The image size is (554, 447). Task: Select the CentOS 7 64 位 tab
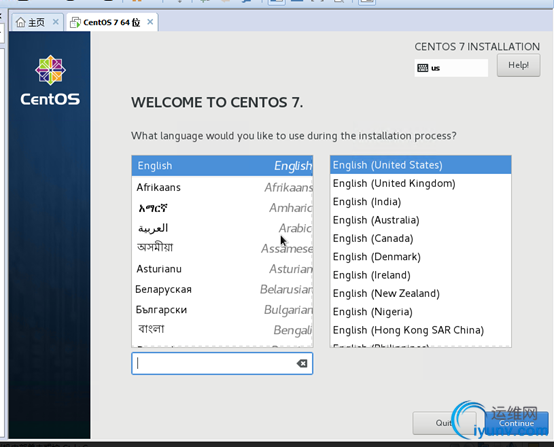tap(112, 22)
